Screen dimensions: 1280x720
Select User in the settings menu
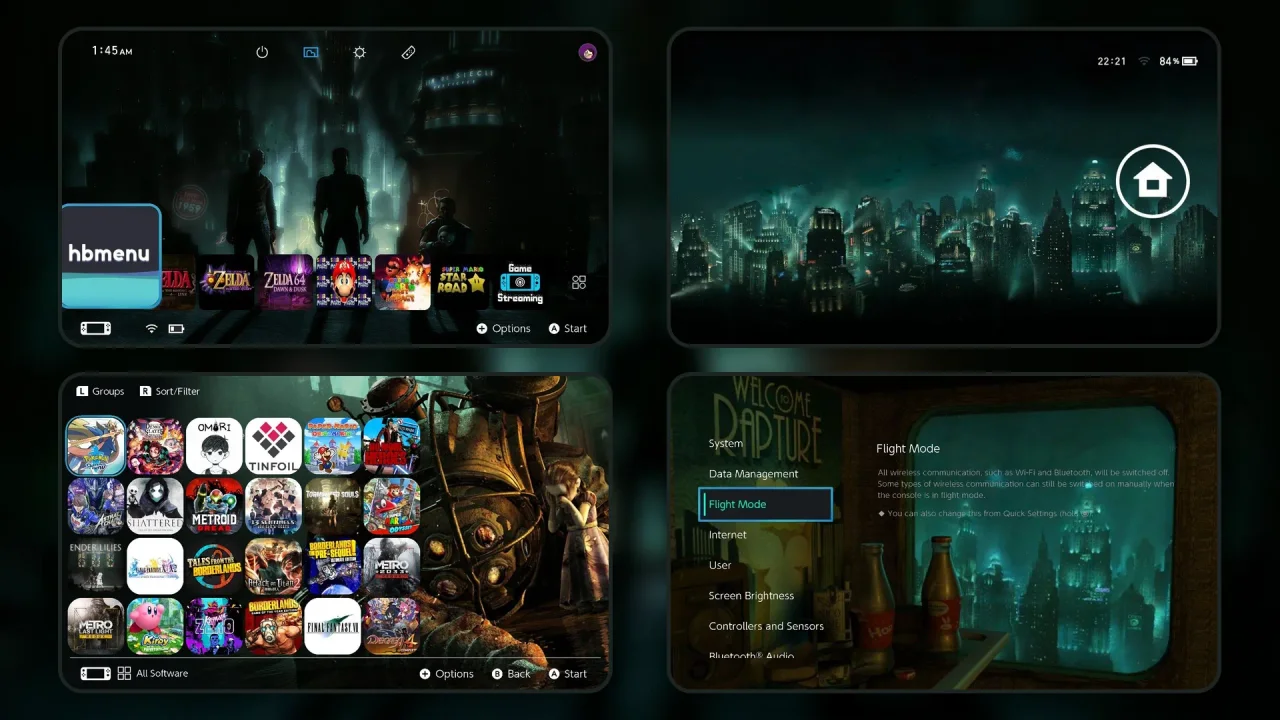(x=720, y=565)
